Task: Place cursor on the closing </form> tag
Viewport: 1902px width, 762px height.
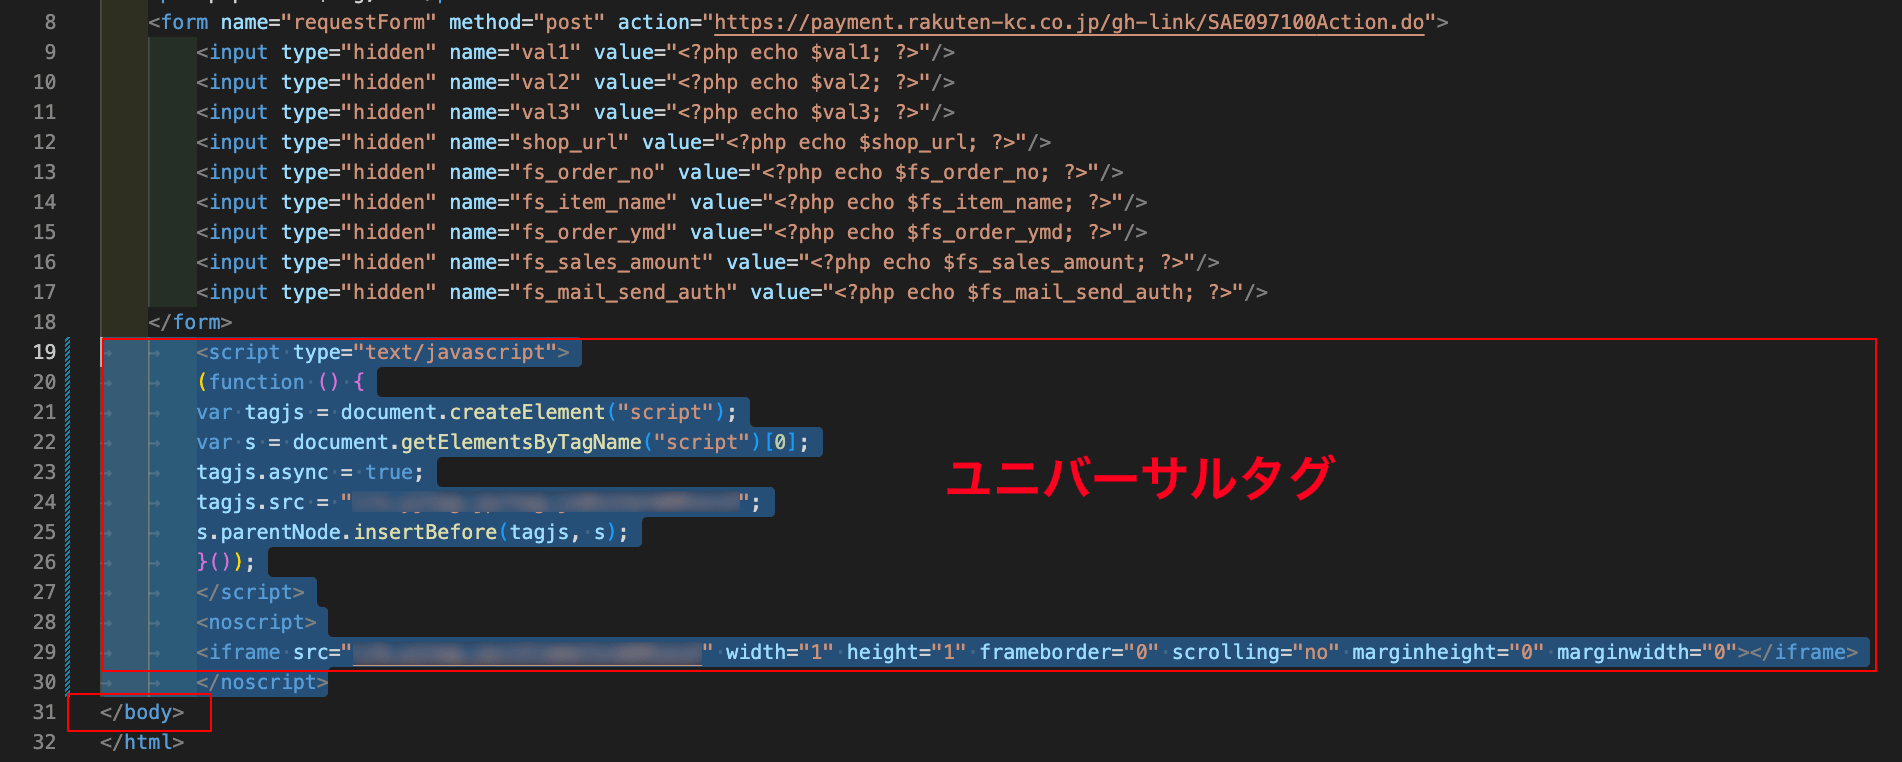Action: pyautogui.click(x=190, y=322)
